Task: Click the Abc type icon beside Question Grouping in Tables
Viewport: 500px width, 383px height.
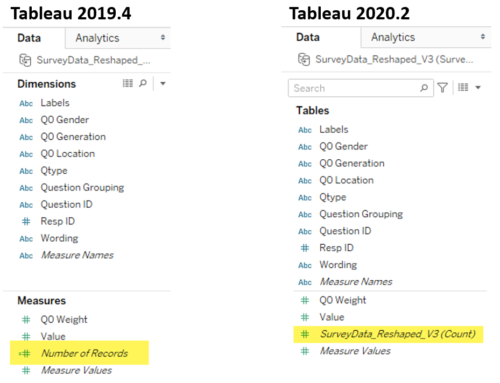Action: (305, 214)
